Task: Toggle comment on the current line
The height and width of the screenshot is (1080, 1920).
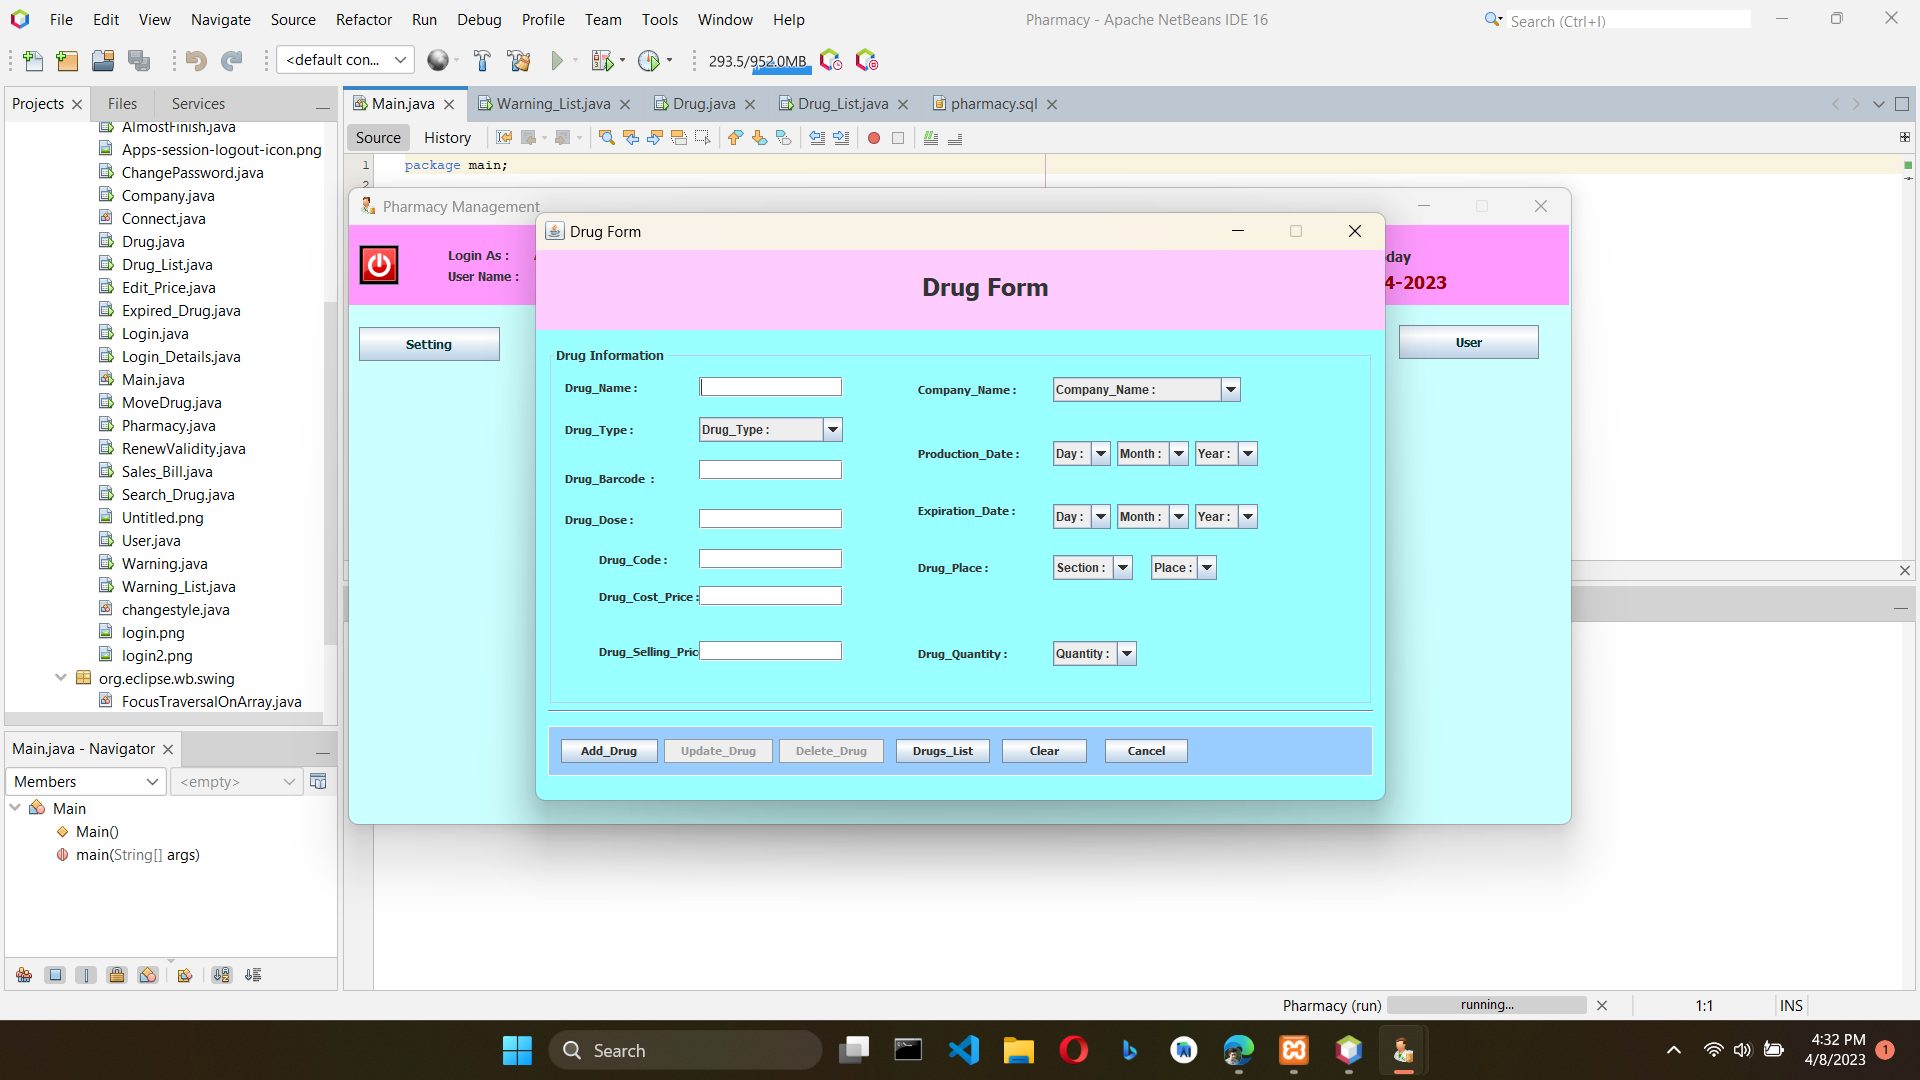Action: [x=931, y=138]
